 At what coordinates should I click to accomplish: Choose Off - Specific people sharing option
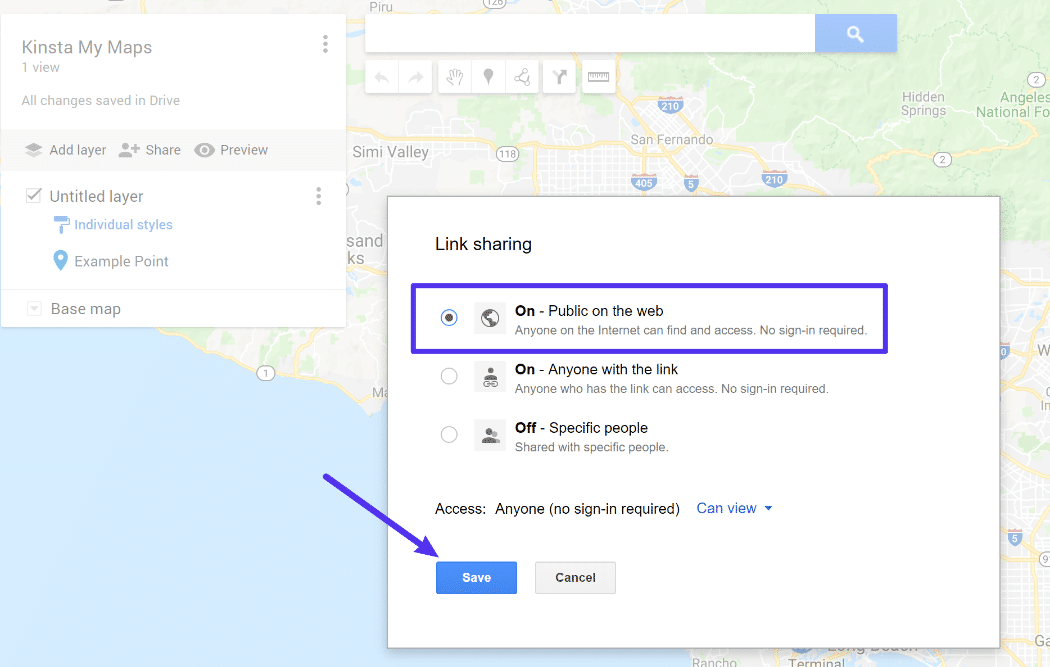(x=449, y=434)
